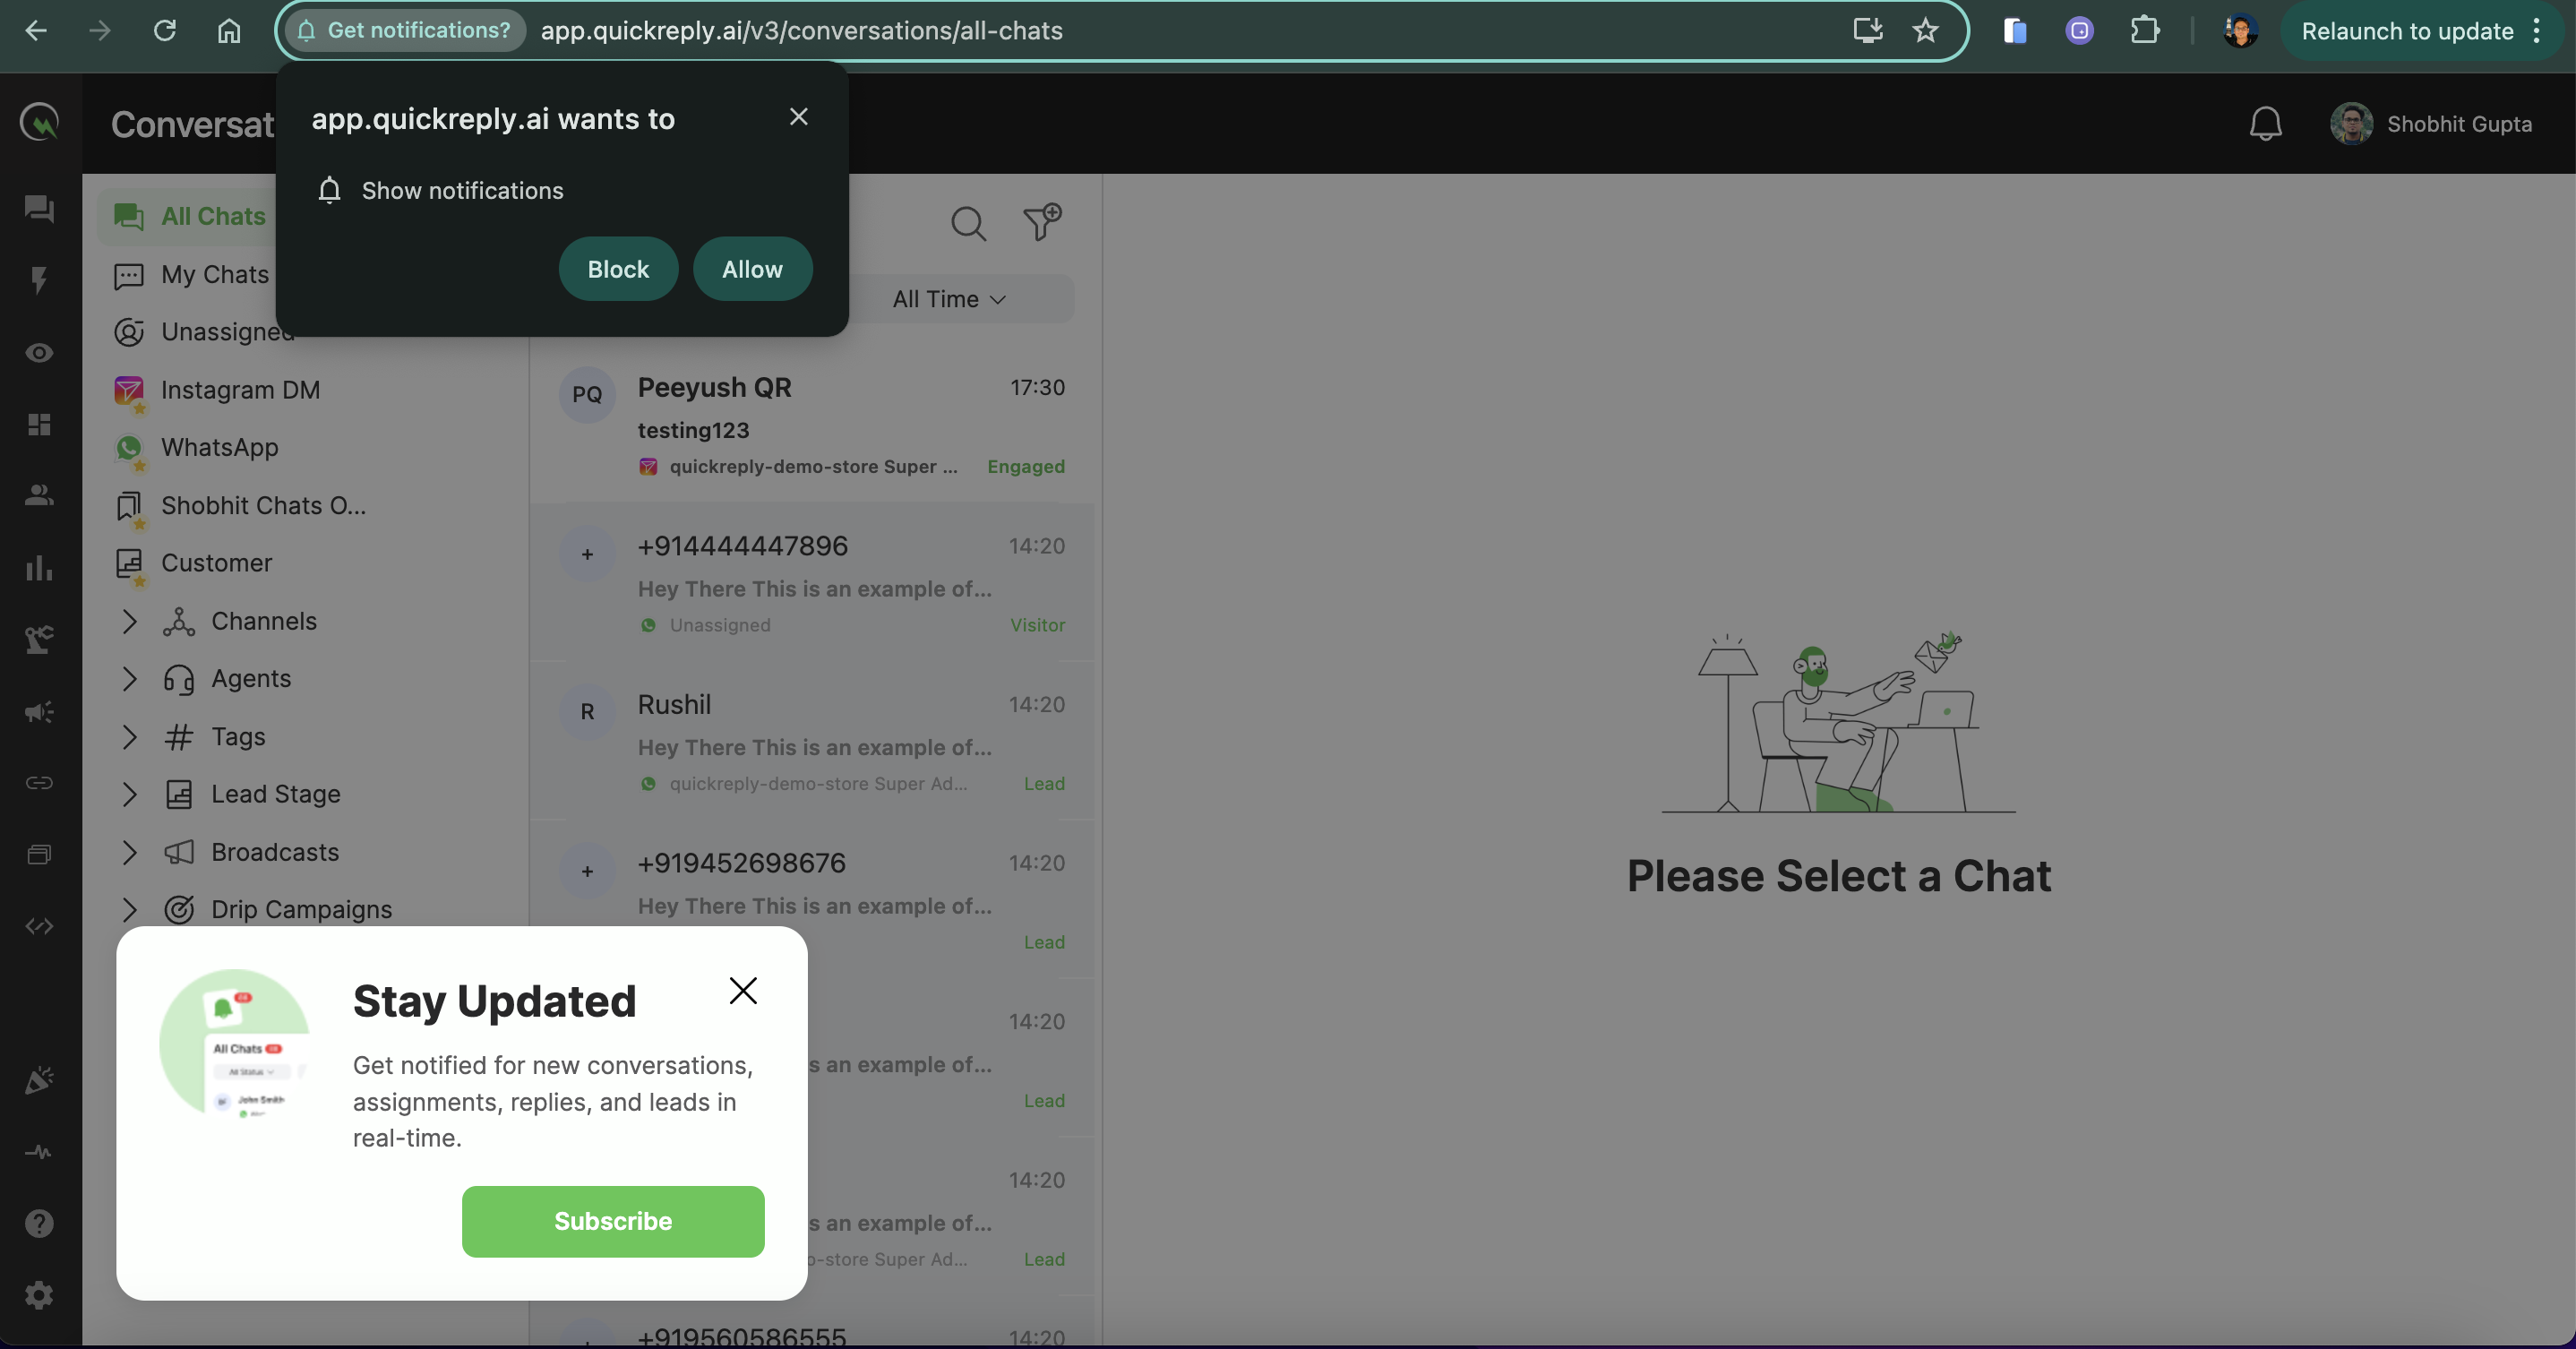
Task: Click the purple extension icon in browser toolbar
Action: tap(2079, 31)
